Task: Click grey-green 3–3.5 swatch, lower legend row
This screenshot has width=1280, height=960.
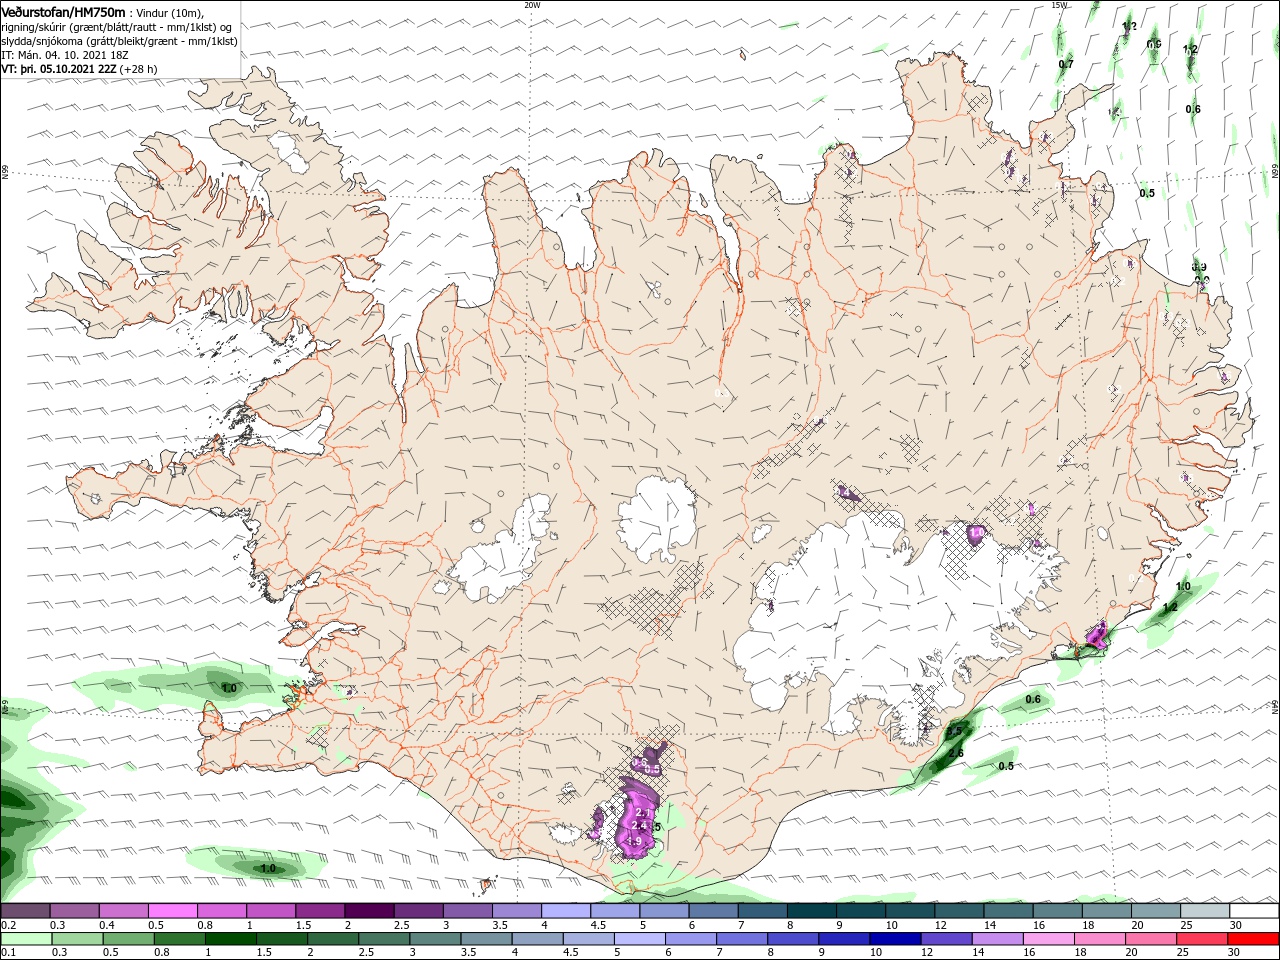Action: coord(435,939)
